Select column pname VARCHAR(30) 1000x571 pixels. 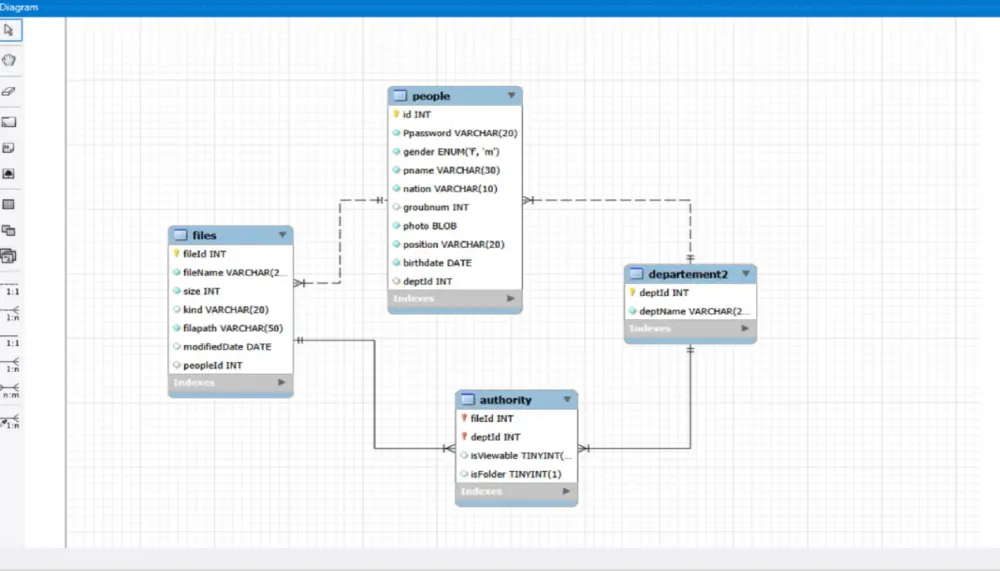pyautogui.click(x=452, y=170)
